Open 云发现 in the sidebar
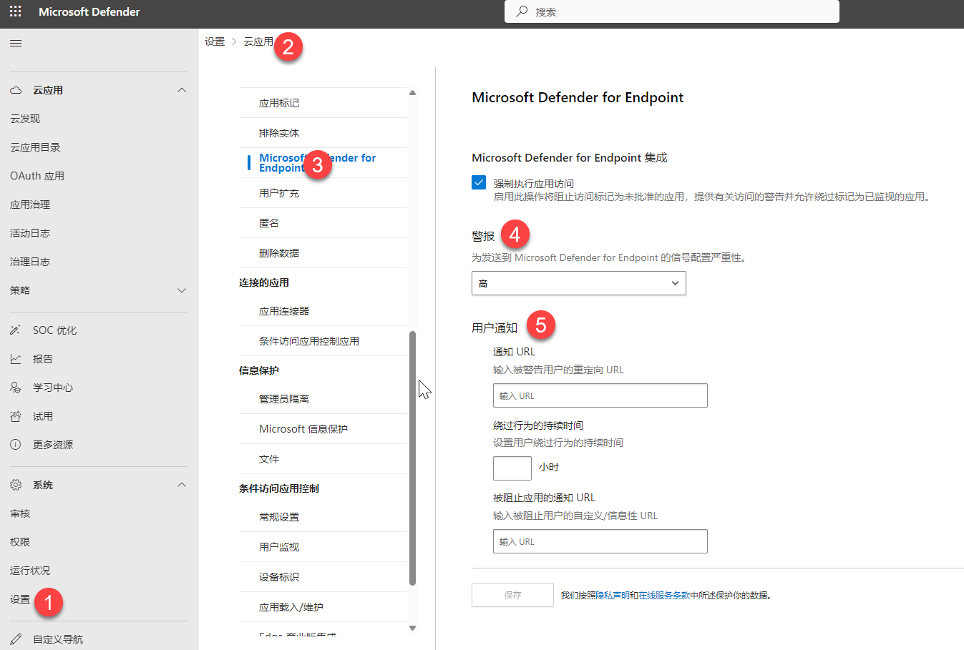 pos(25,119)
